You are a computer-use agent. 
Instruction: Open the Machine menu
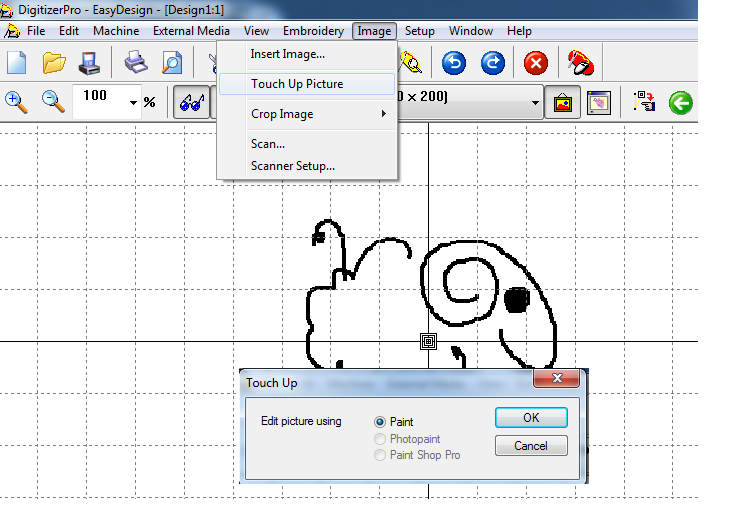coord(116,31)
